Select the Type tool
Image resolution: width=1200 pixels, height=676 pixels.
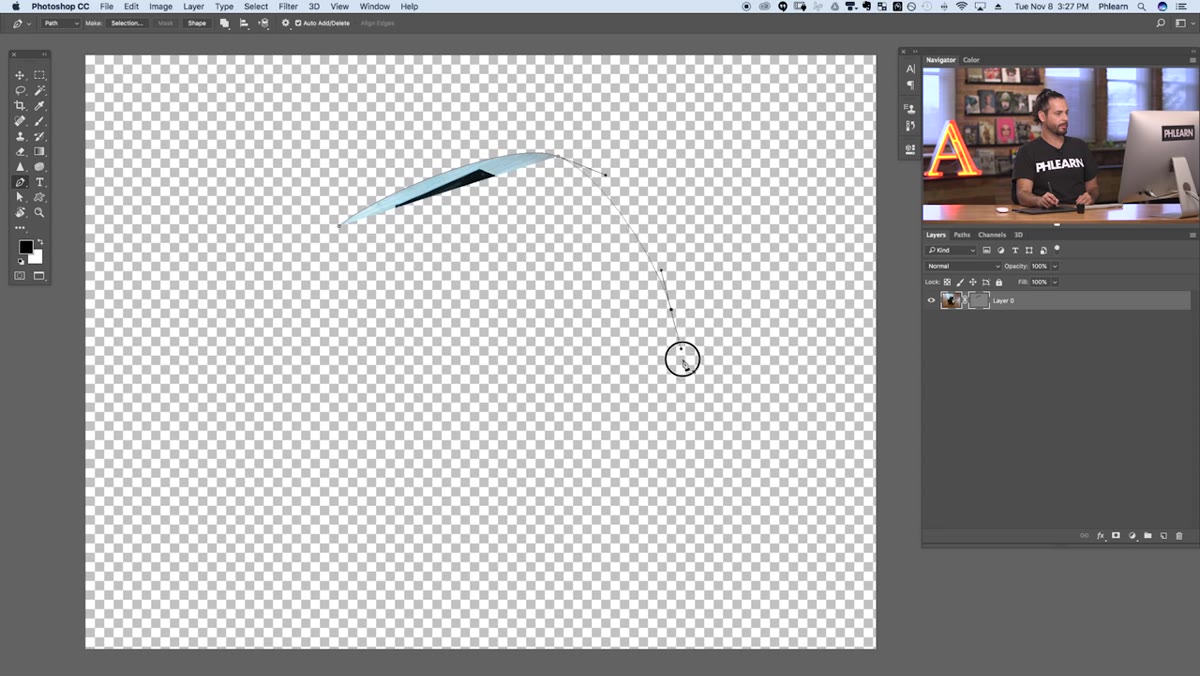coord(40,182)
